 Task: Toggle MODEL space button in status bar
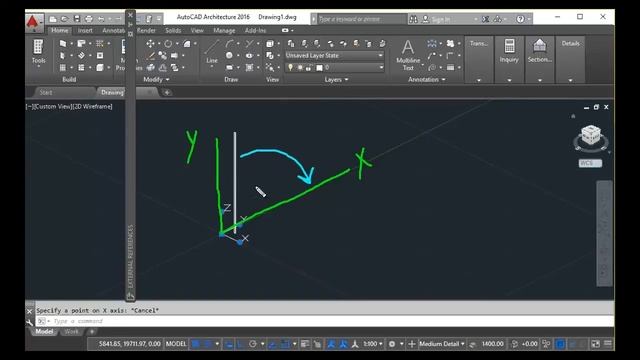click(x=176, y=344)
